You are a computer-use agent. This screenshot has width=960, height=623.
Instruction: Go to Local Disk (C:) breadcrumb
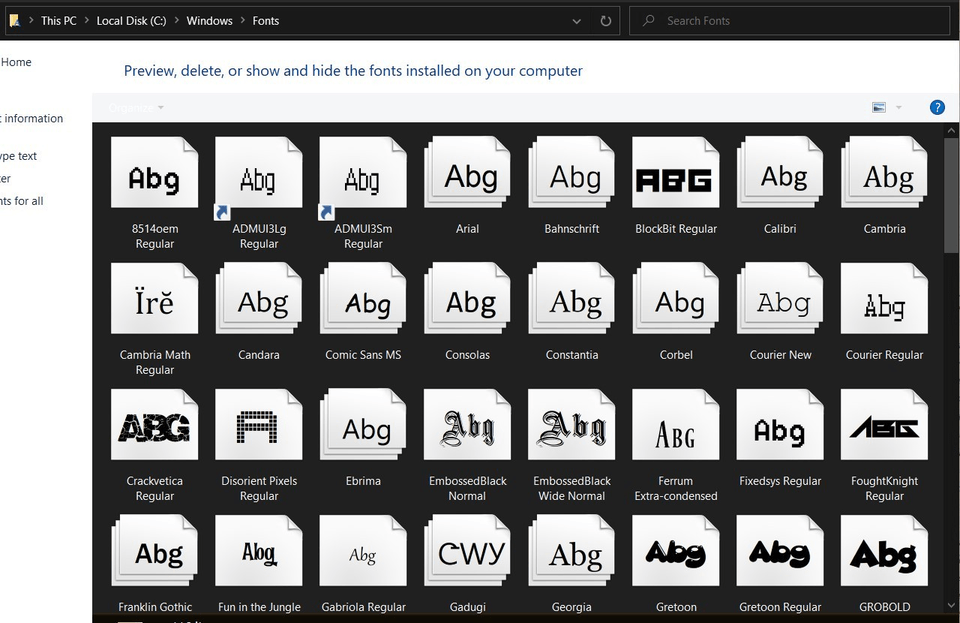pyautogui.click(x=131, y=21)
